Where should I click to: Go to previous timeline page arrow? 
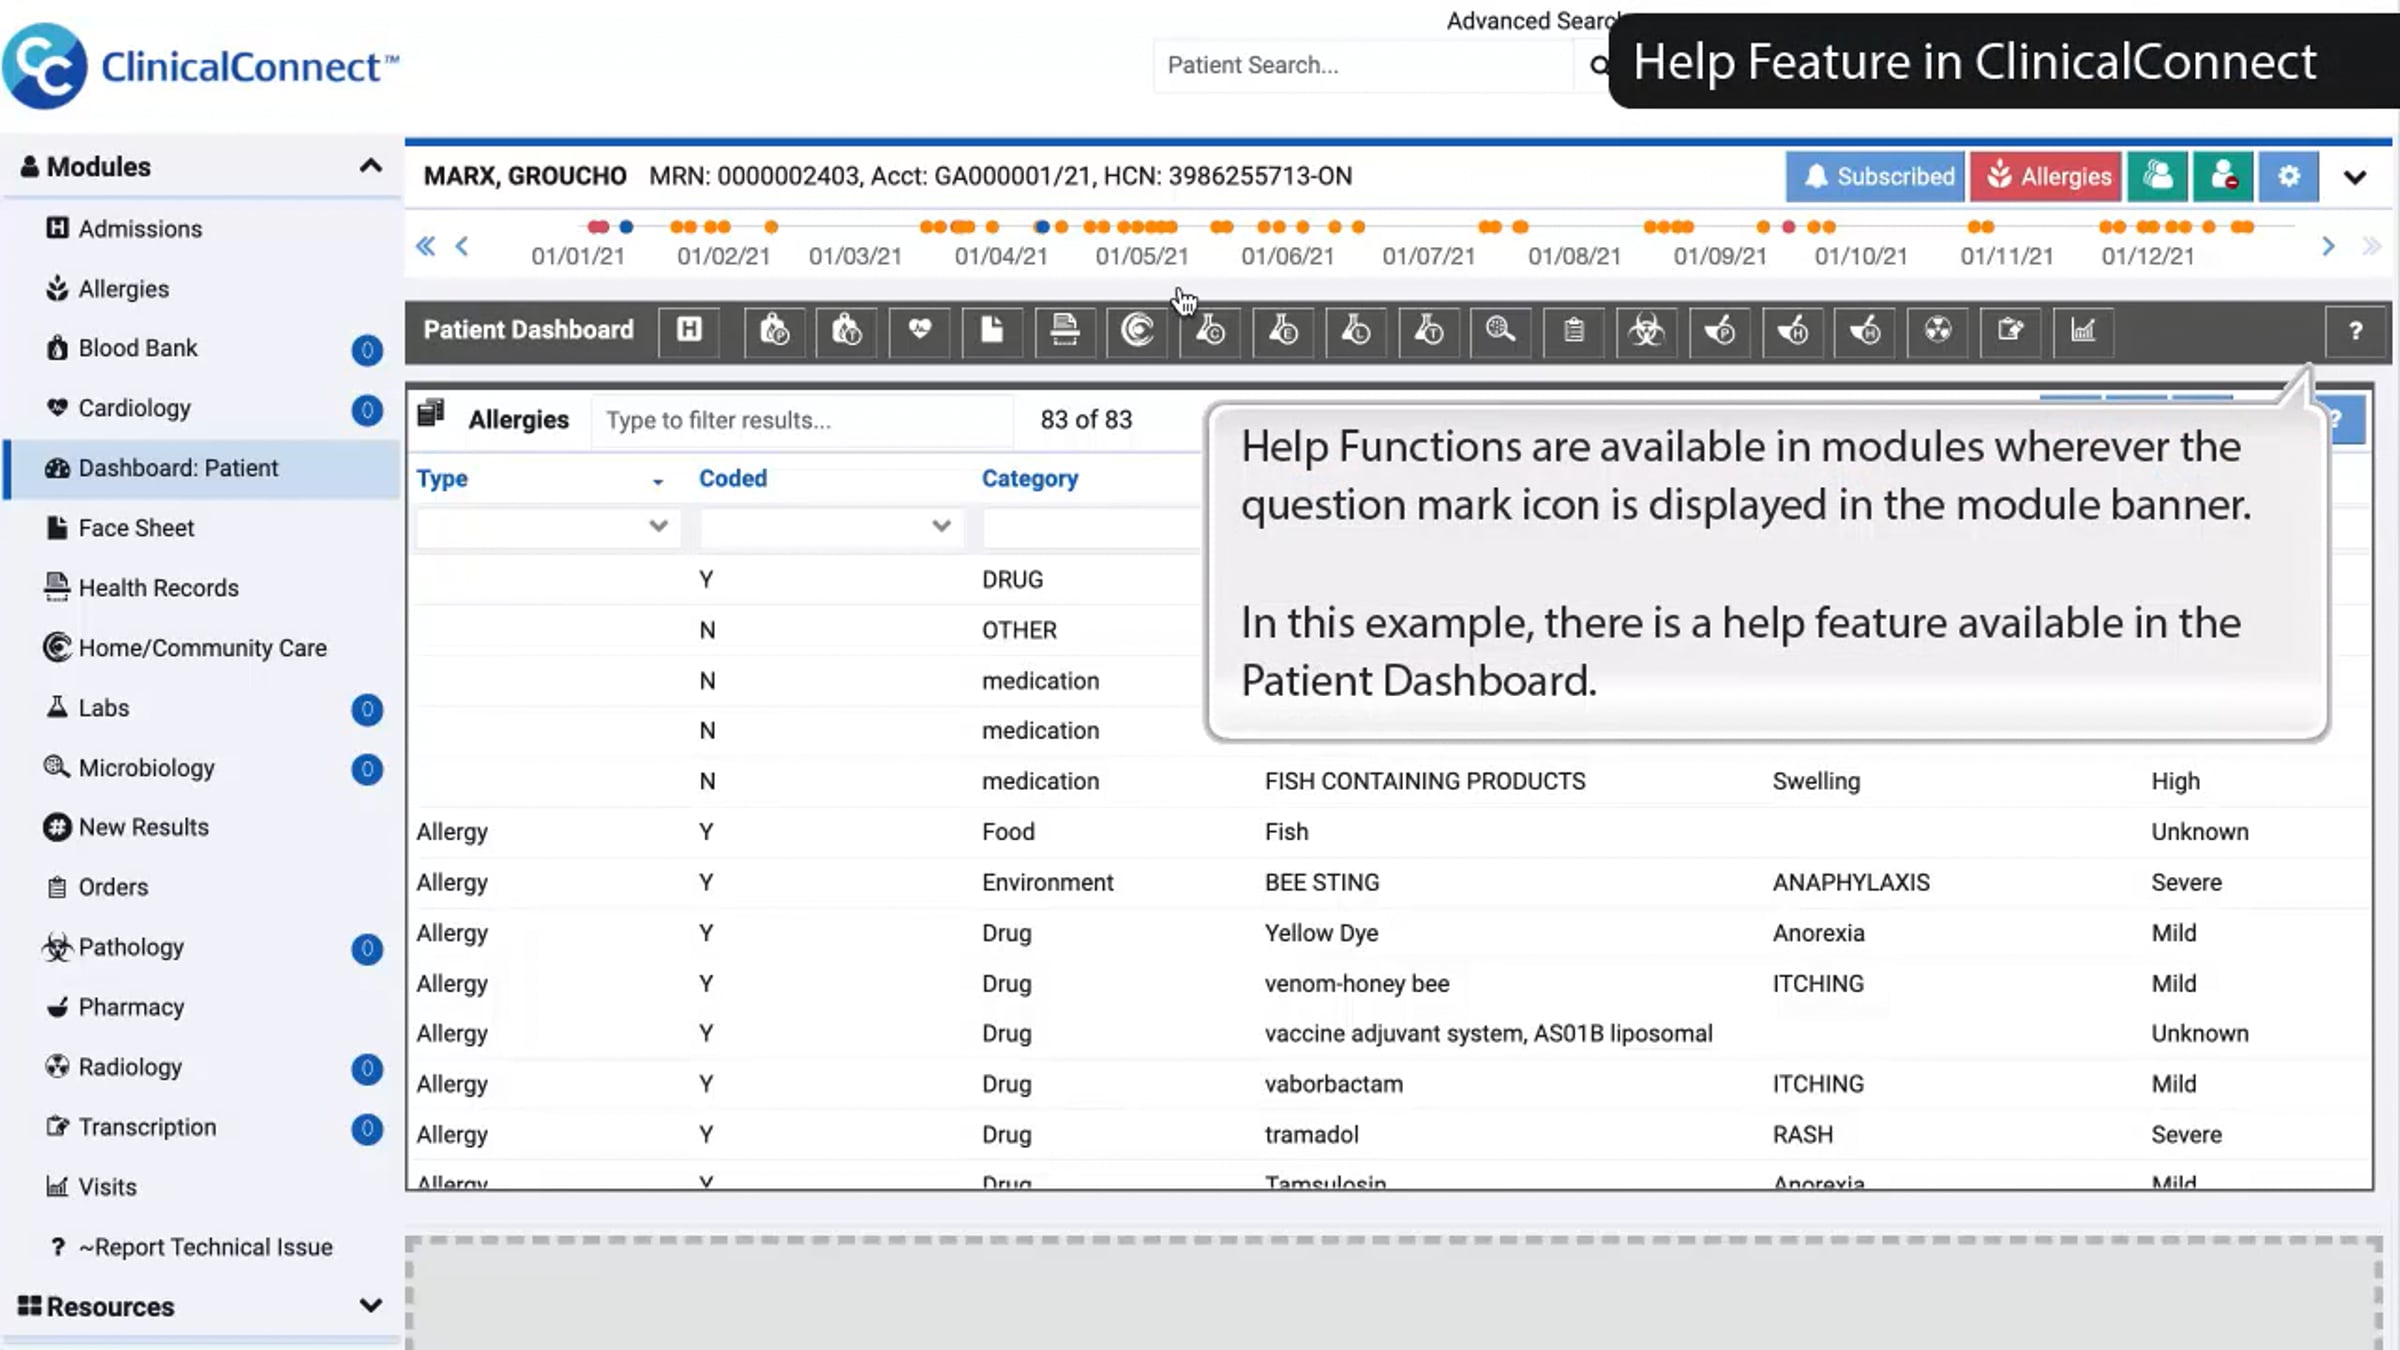pos(462,246)
